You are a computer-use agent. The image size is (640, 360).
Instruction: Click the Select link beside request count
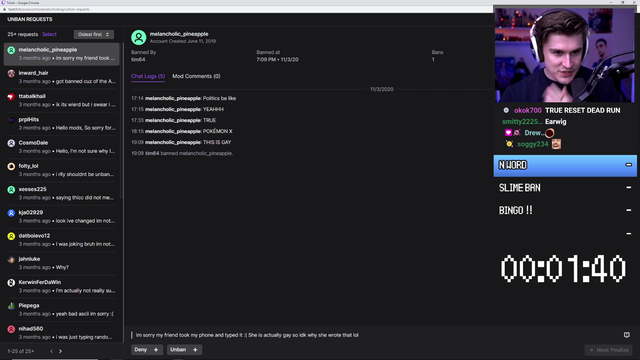point(49,34)
